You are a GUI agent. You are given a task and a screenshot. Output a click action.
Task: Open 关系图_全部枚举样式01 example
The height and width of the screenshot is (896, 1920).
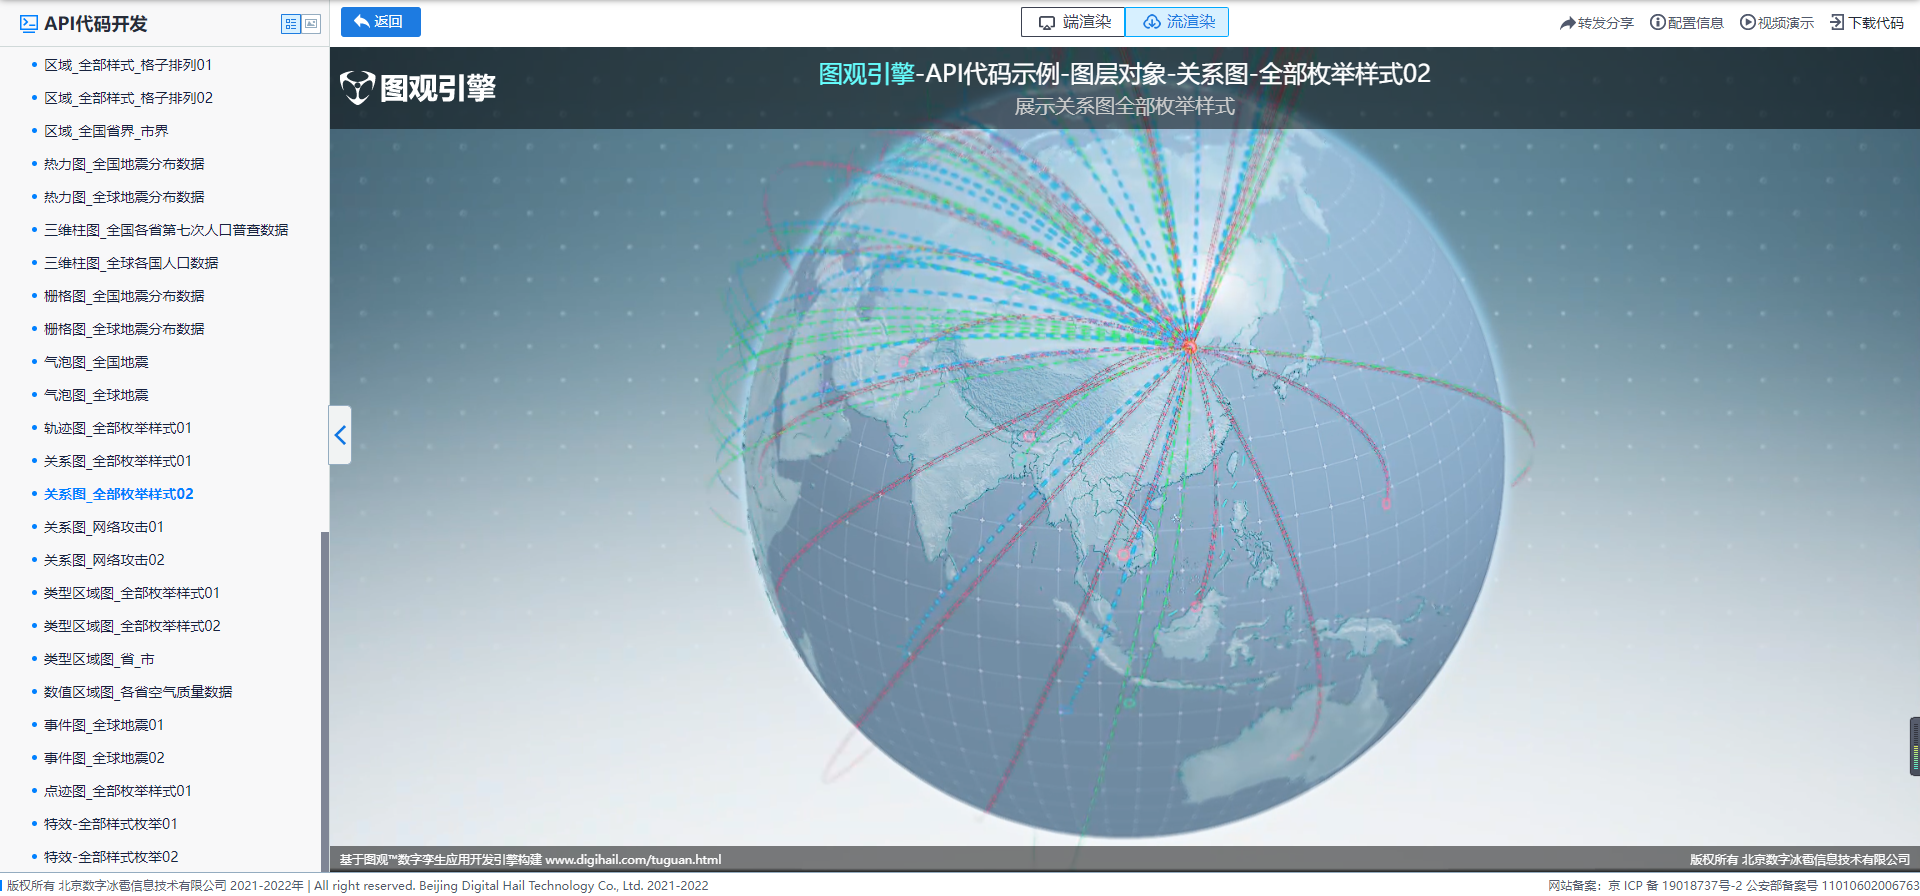[118, 461]
